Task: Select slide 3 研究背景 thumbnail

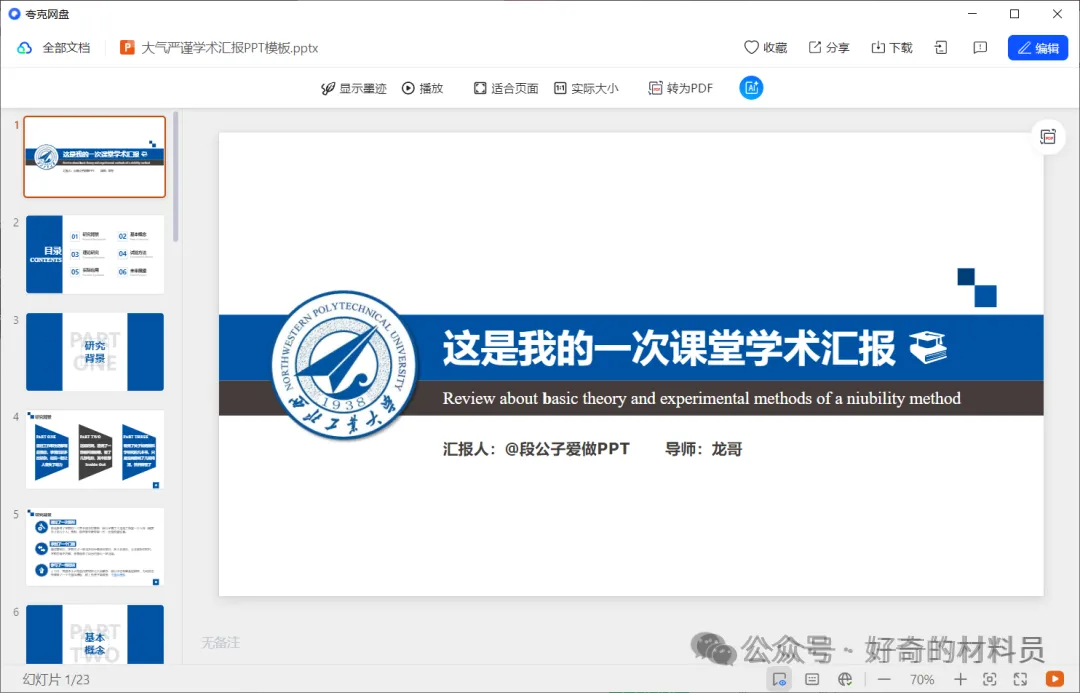Action: pyautogui.click(x=95, y=352)
